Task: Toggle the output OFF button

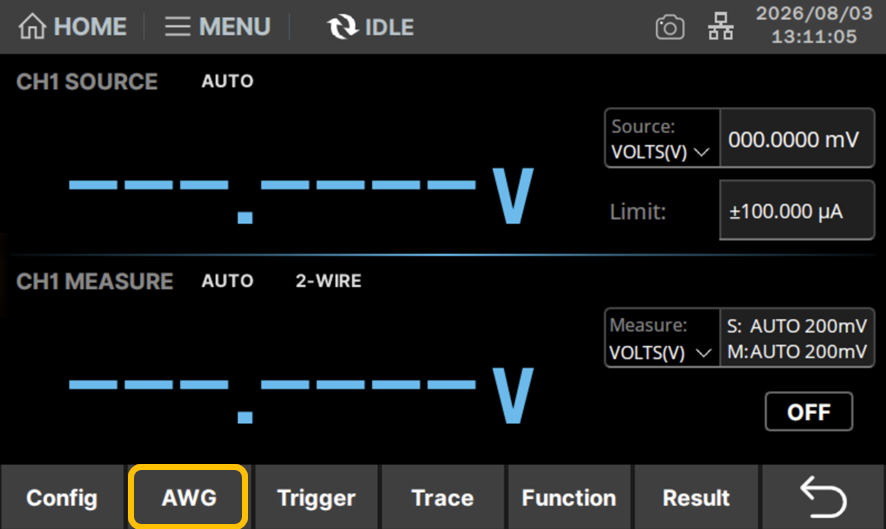Action: point(809,411)
